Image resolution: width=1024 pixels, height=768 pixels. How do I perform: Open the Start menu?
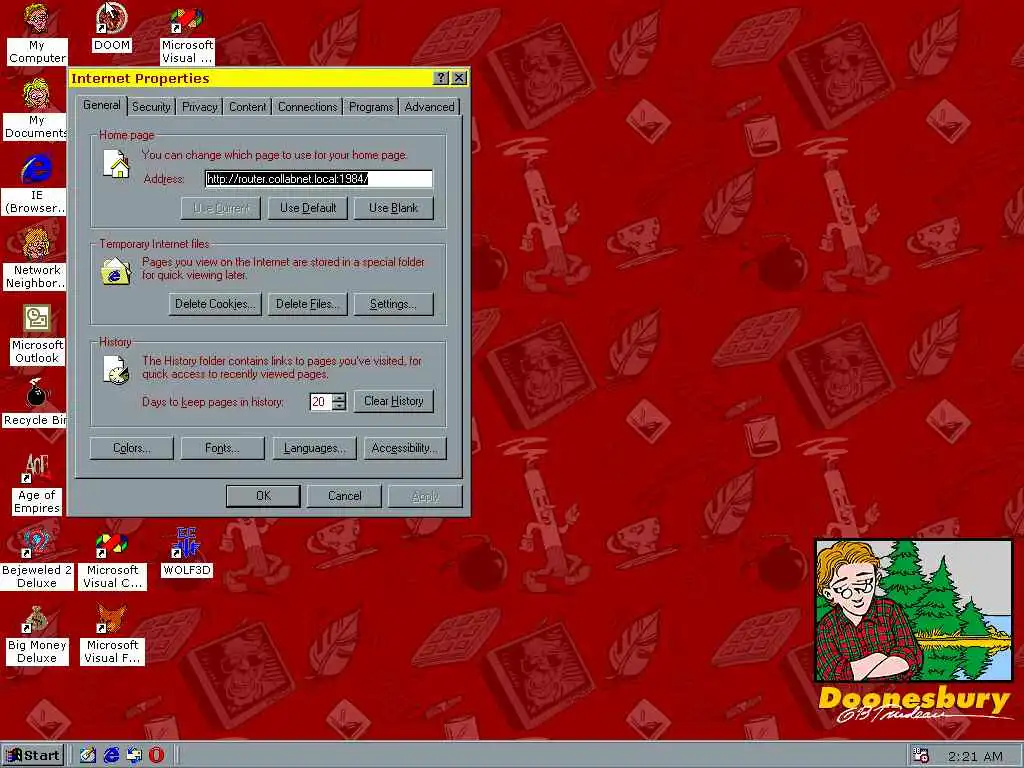pyautogui.click(x=33, y=756)
